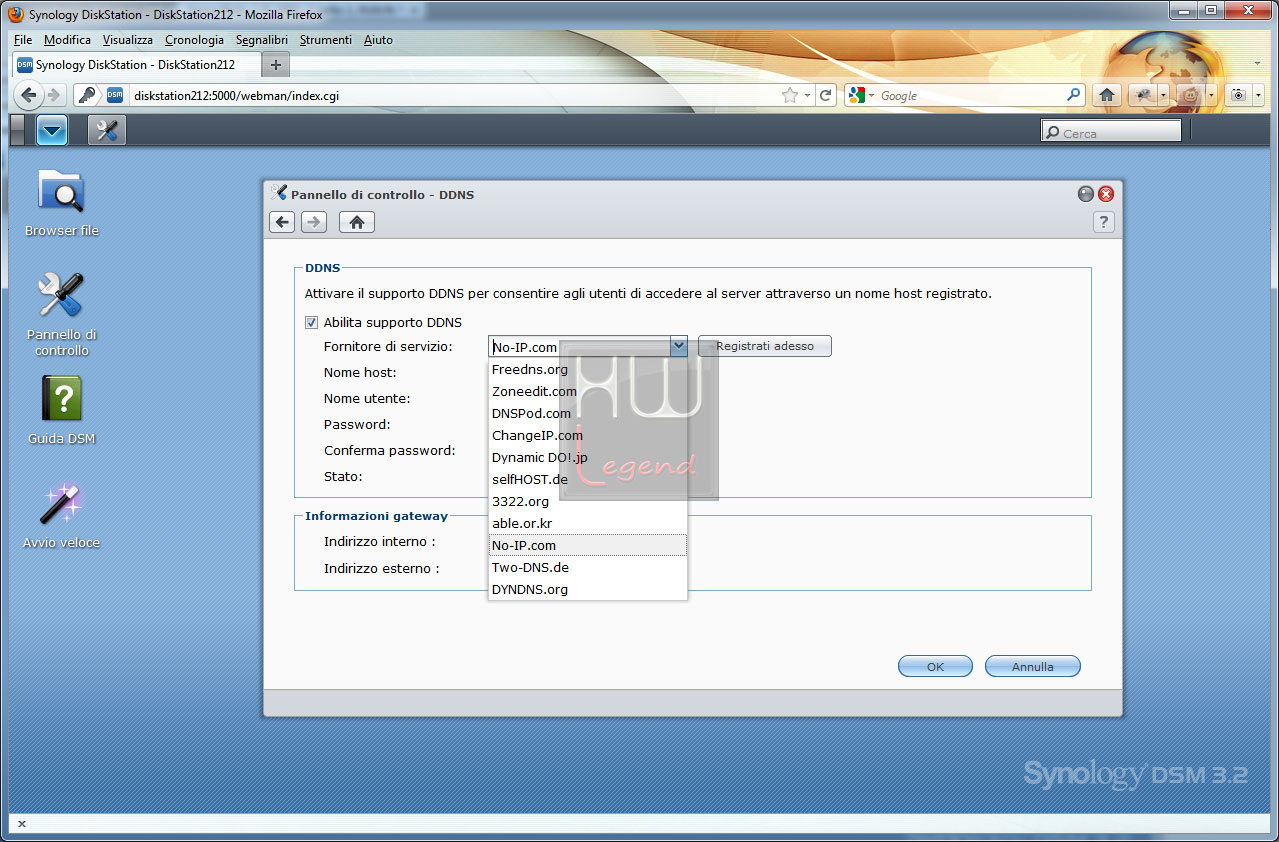Choose Two-DNS.de from the provider list

588,567
